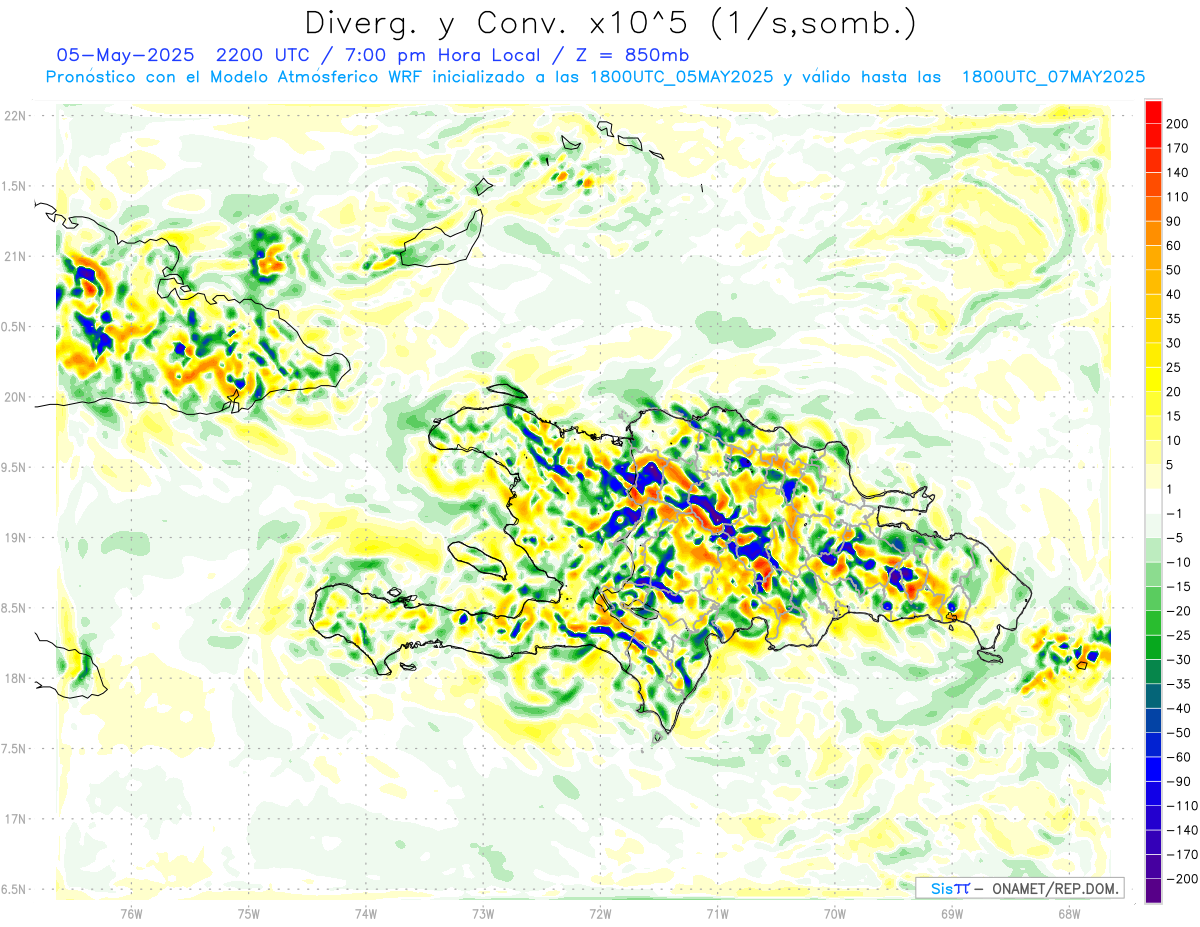Click the colorbar label -40
The width and height of the screenshot is (1200, 927).
tap(1177, 709)
